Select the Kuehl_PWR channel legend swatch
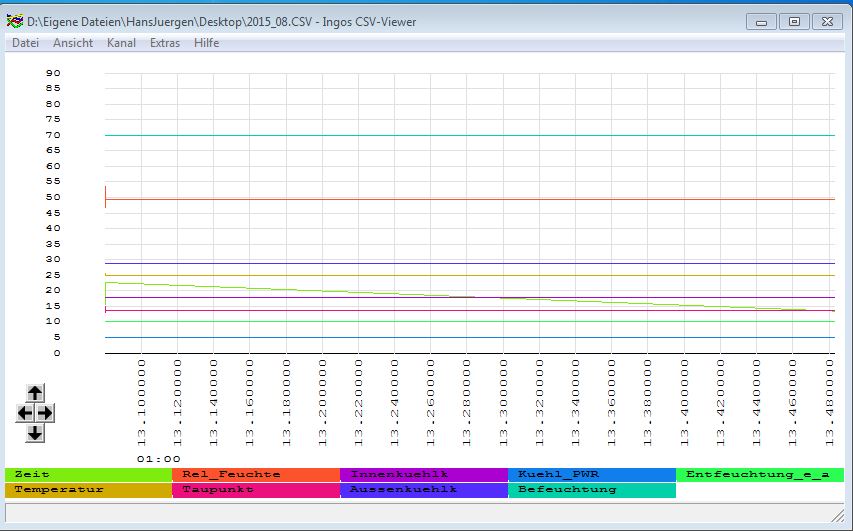The height and width of the screenshot is (531, 853). pos(592,474)
